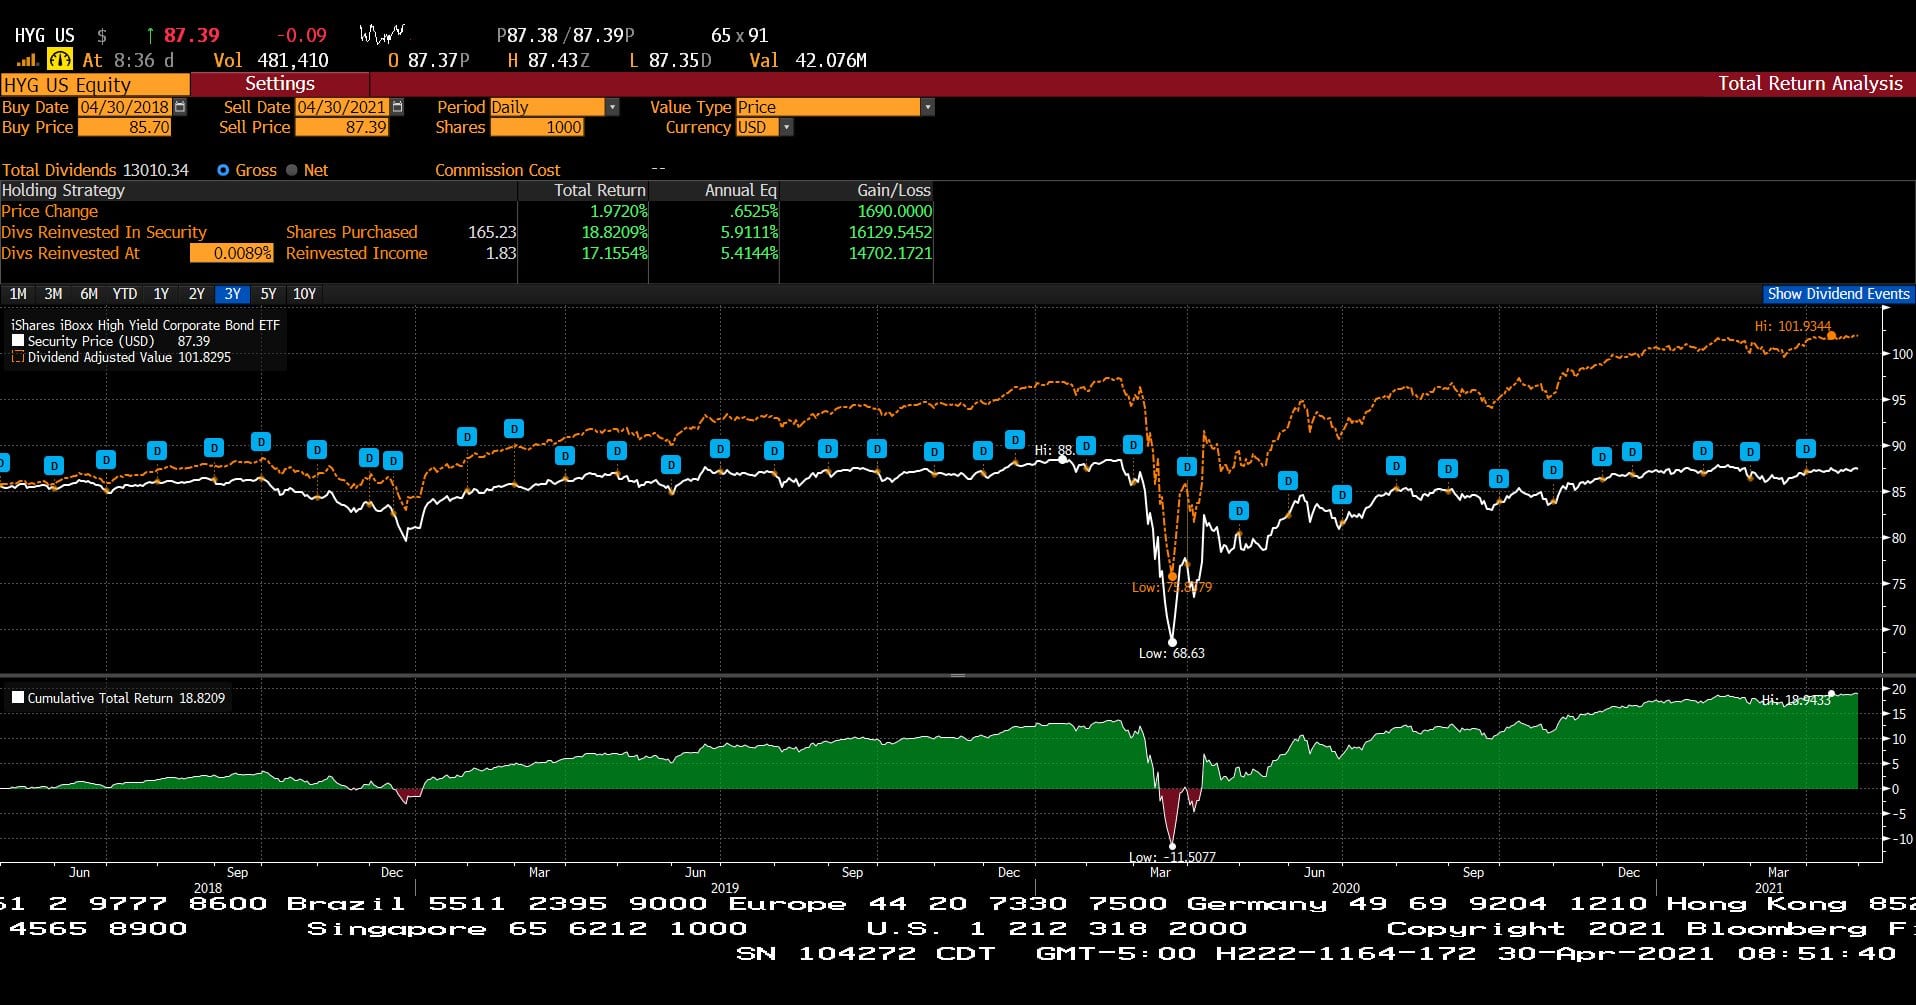
Task: Select the Net radio button
Action: point(292,170)
